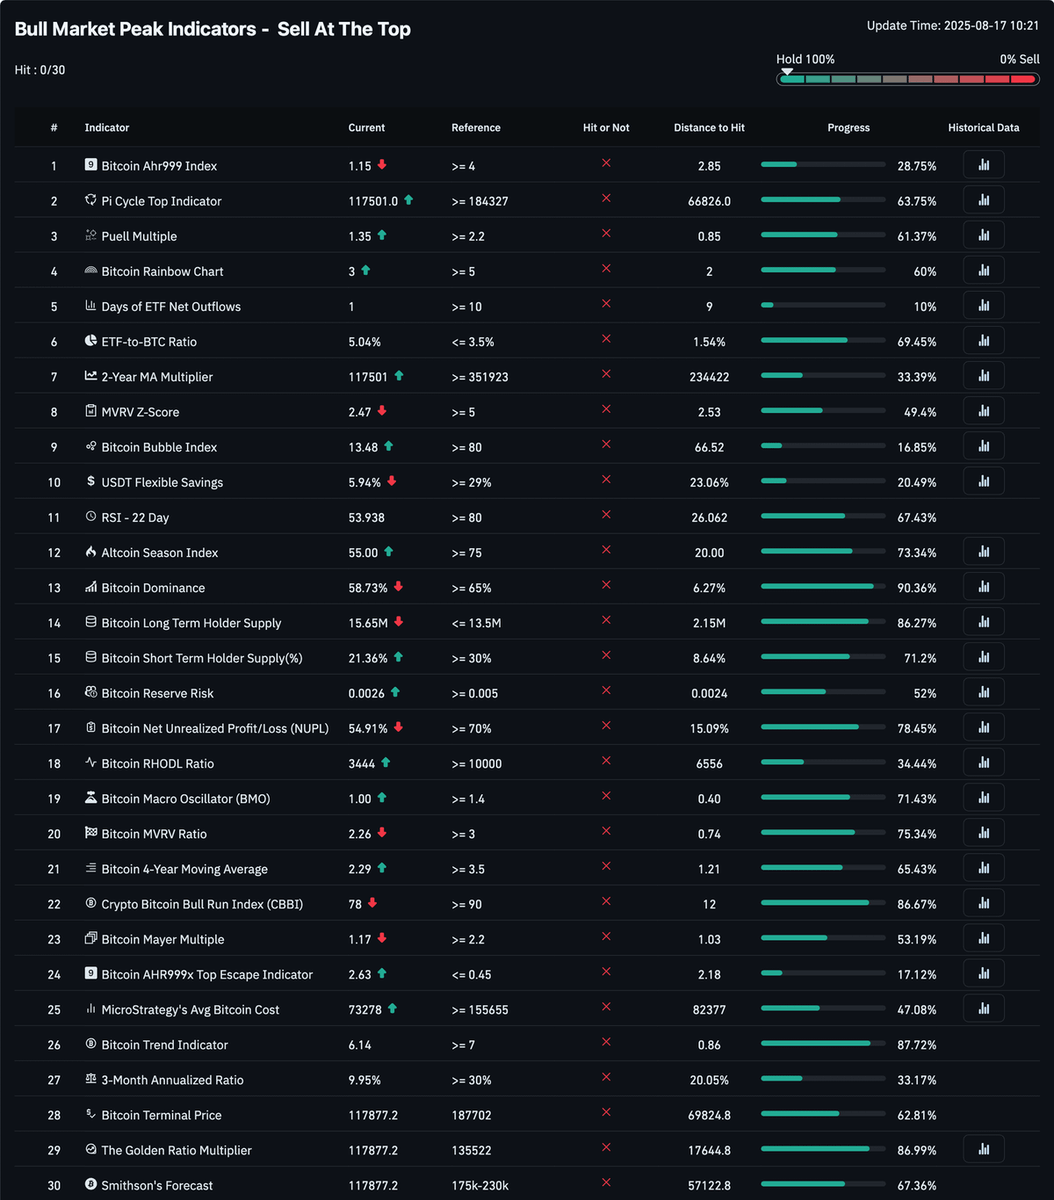This screenshot has height=1200, width=1054.
Task: Click the red X marker for MVRV Z-Score
Action: (606, 411)
